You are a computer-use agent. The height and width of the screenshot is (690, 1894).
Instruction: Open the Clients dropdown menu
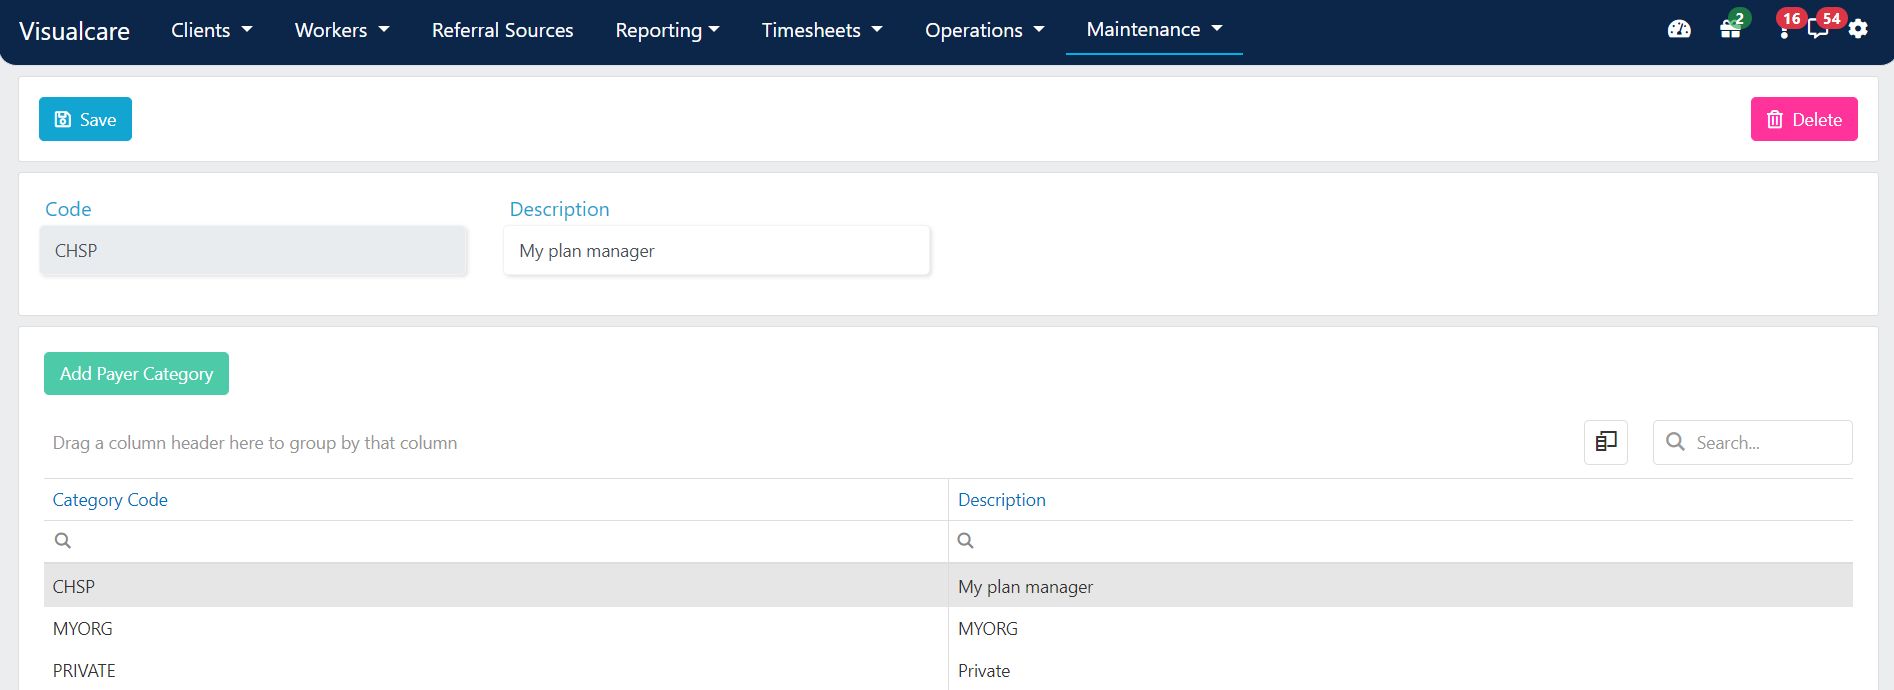212,30
